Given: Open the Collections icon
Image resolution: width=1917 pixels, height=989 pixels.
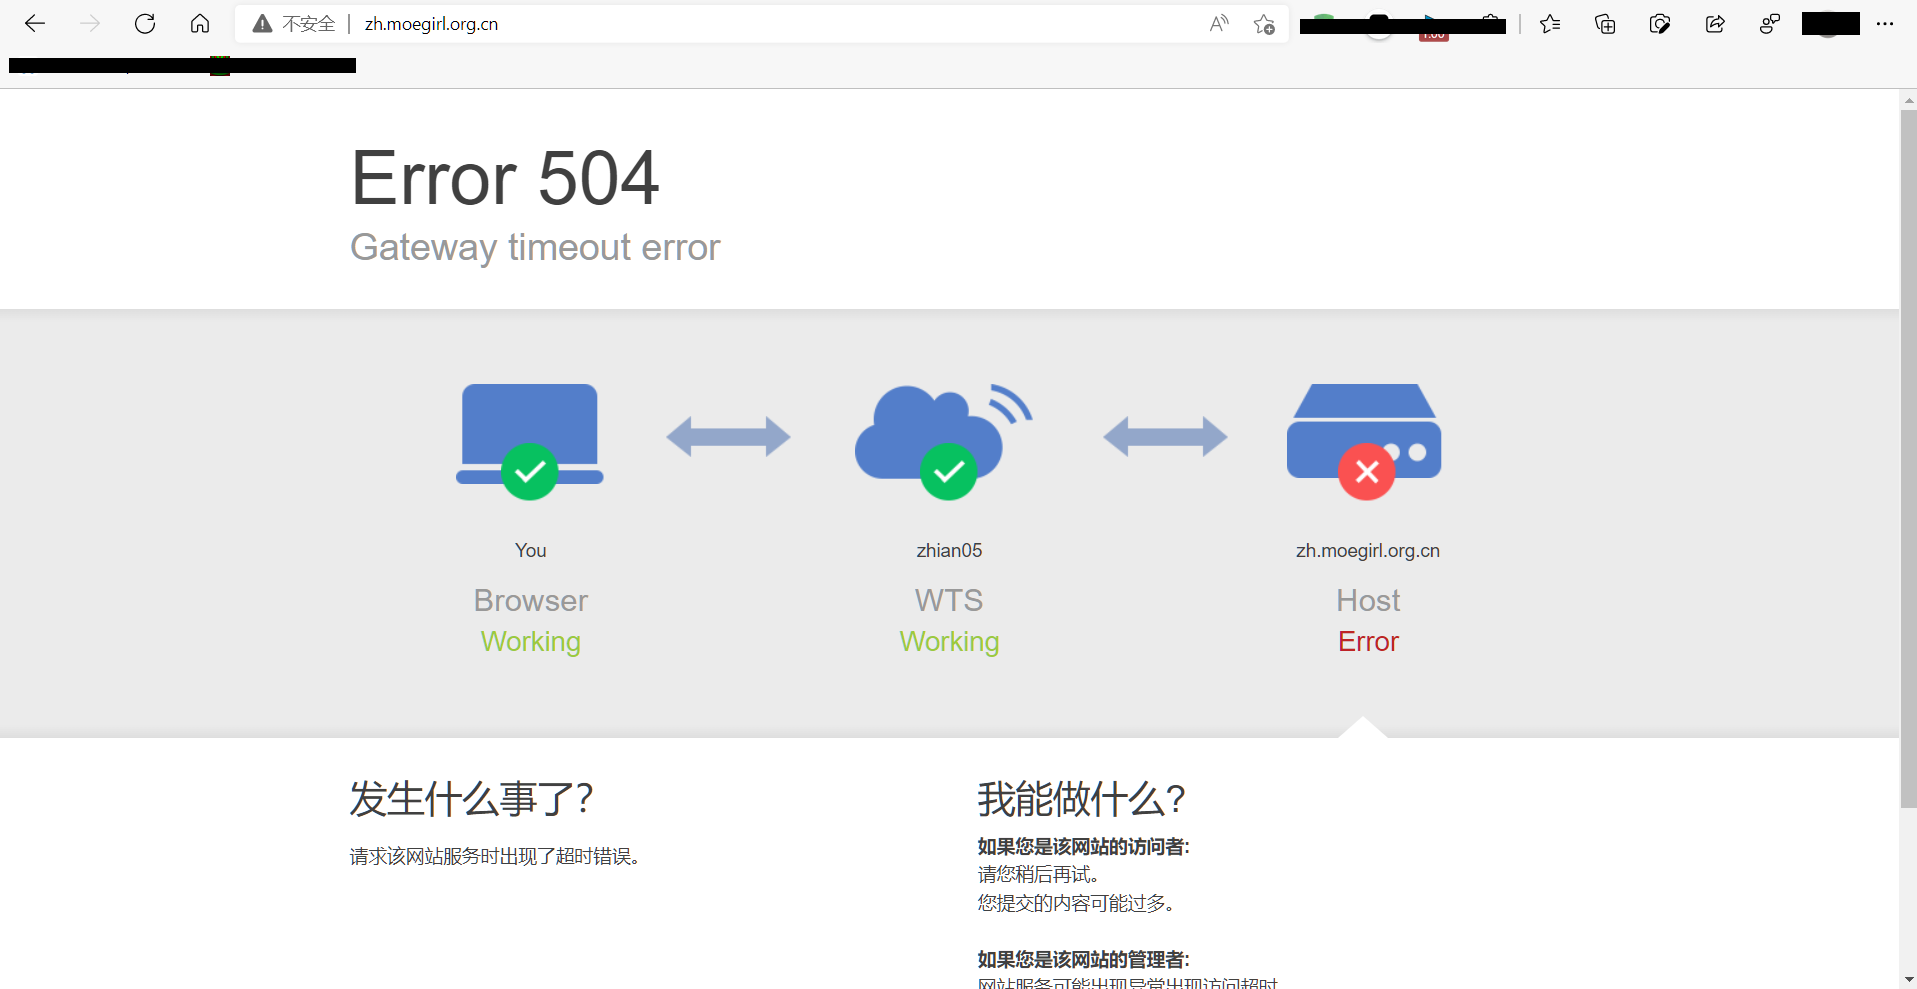Looking at the screenshot, I should [1605, 24].
